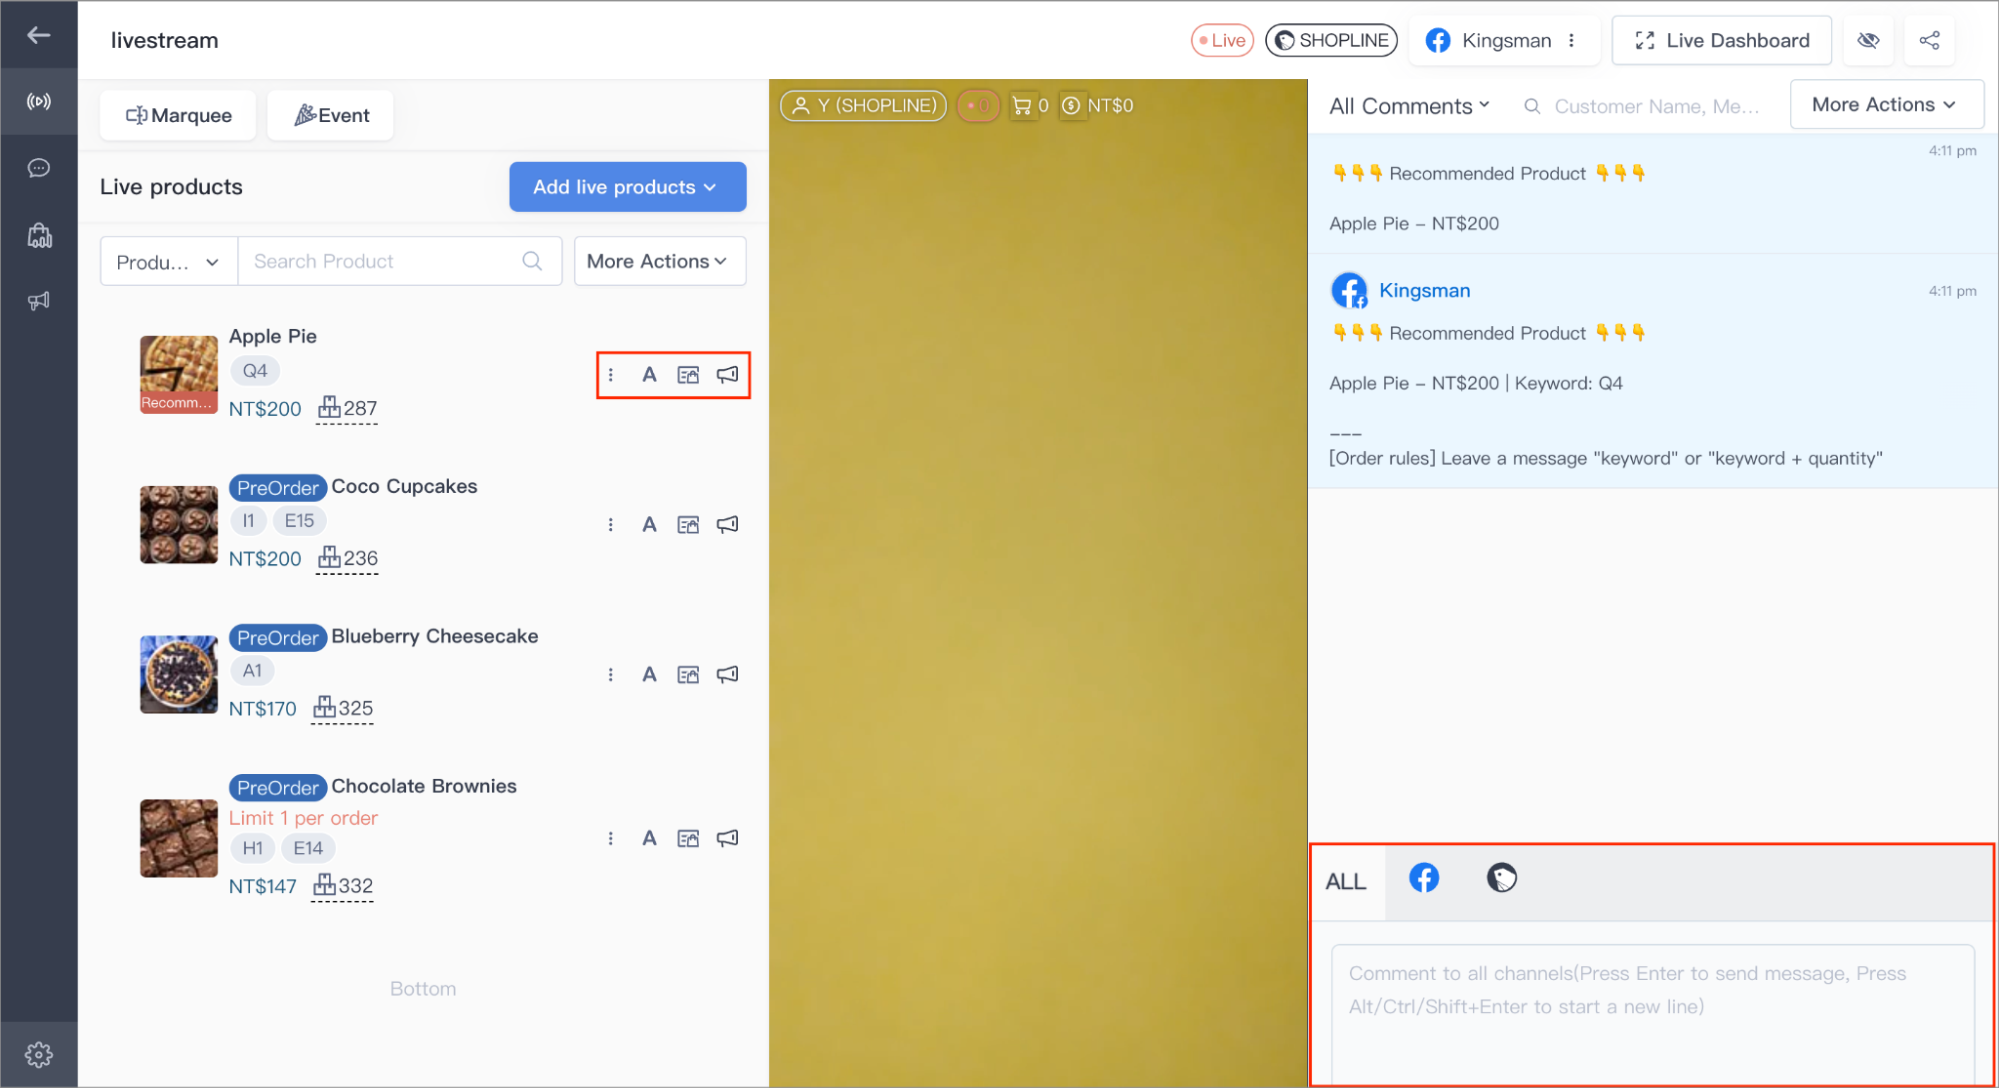Click Apple Pie image card icon
Viewport: 1999px width, 1089px height.
(688, 375)
